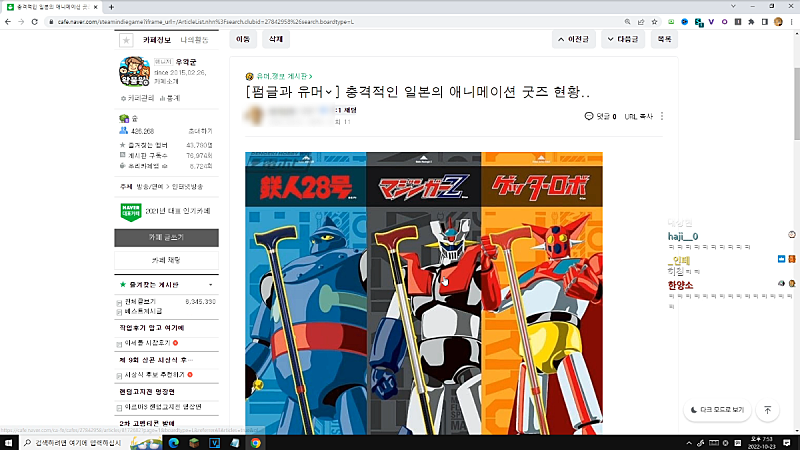The image size is (800, 450).
Task: Open the Chrome three-dot menu
Action: [792, 22]
